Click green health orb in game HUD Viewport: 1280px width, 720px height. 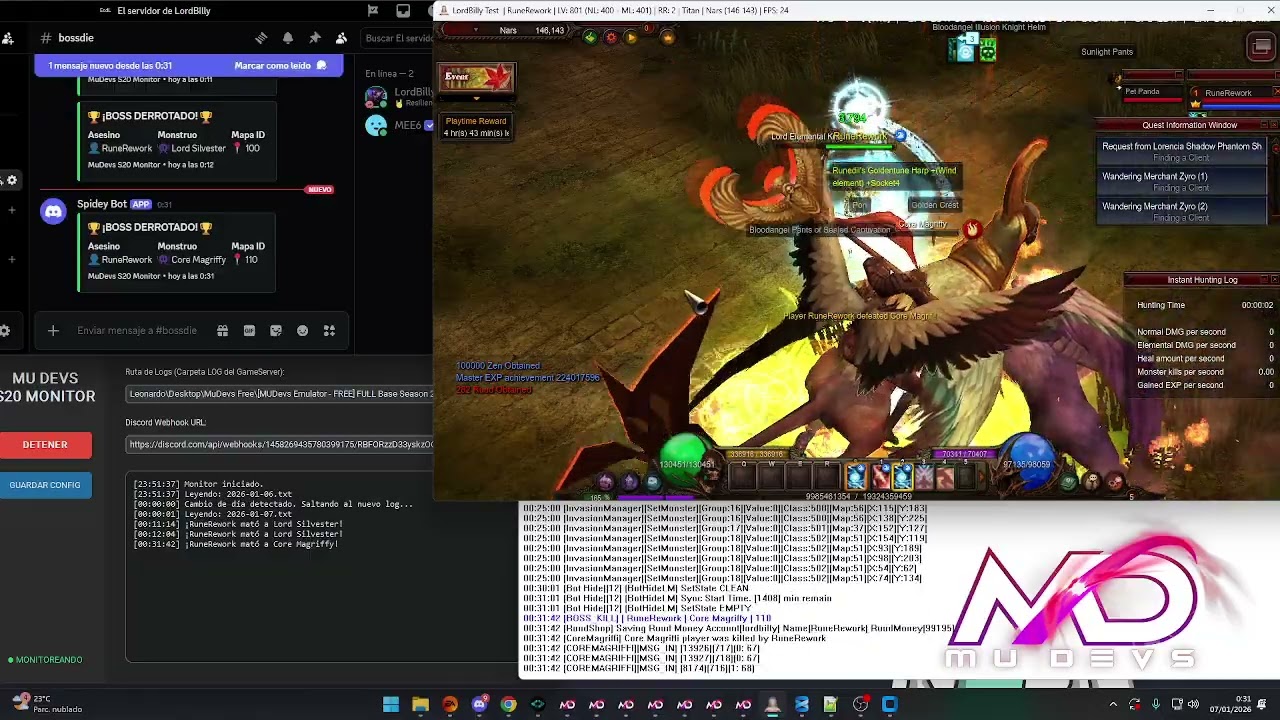click(685, 460)
